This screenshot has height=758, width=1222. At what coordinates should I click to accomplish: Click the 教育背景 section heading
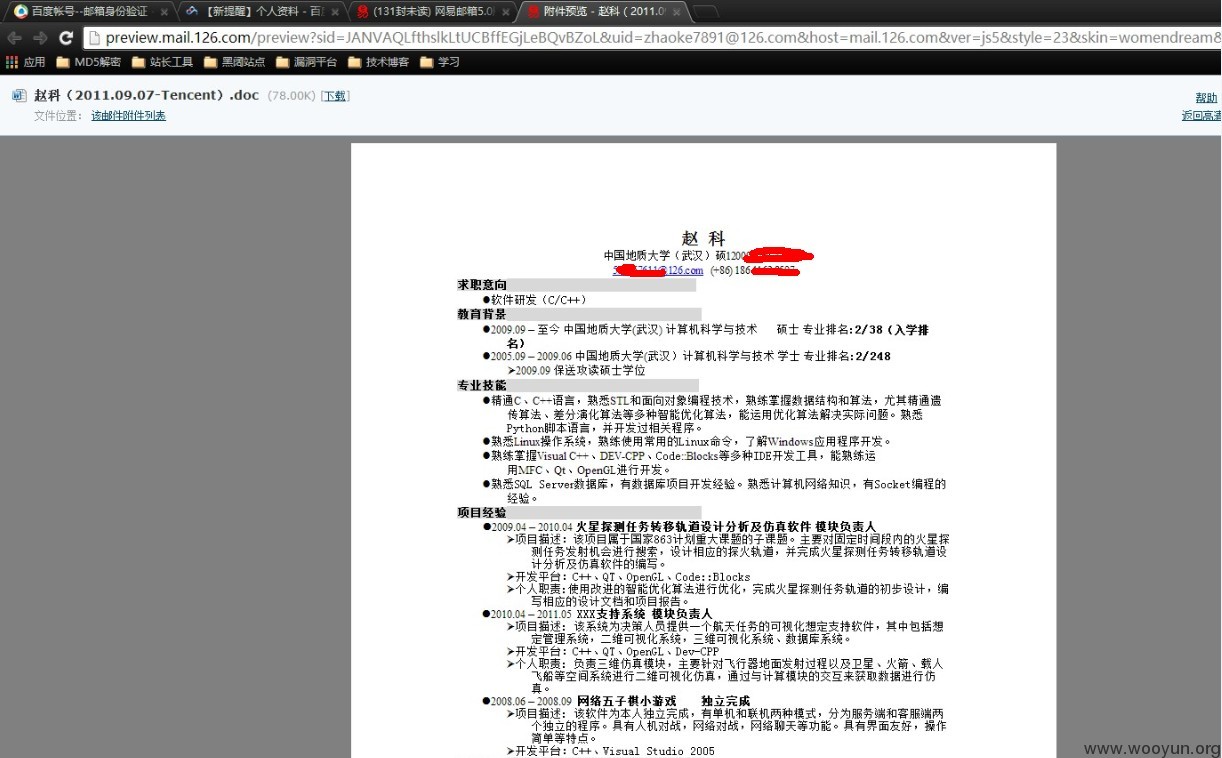tap(482, 314)
